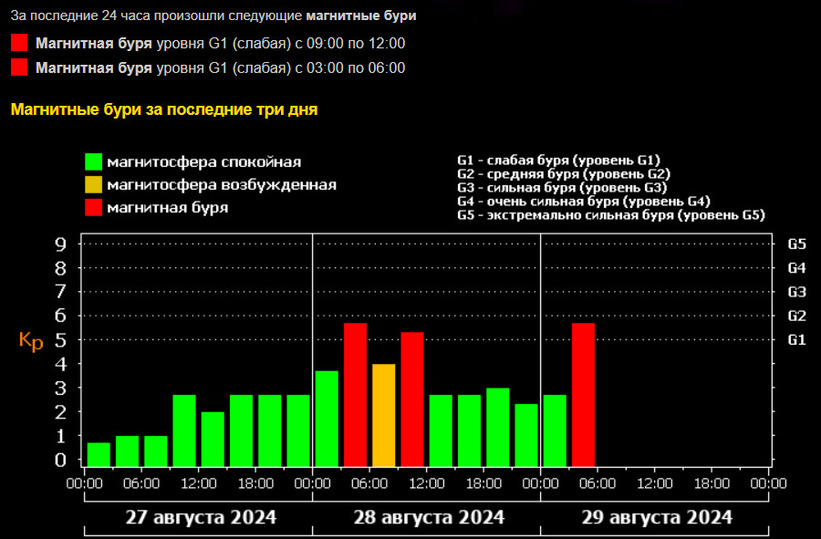Click the green bar on 29 августа
821x539 pixels.
click(x=555, y=430)
